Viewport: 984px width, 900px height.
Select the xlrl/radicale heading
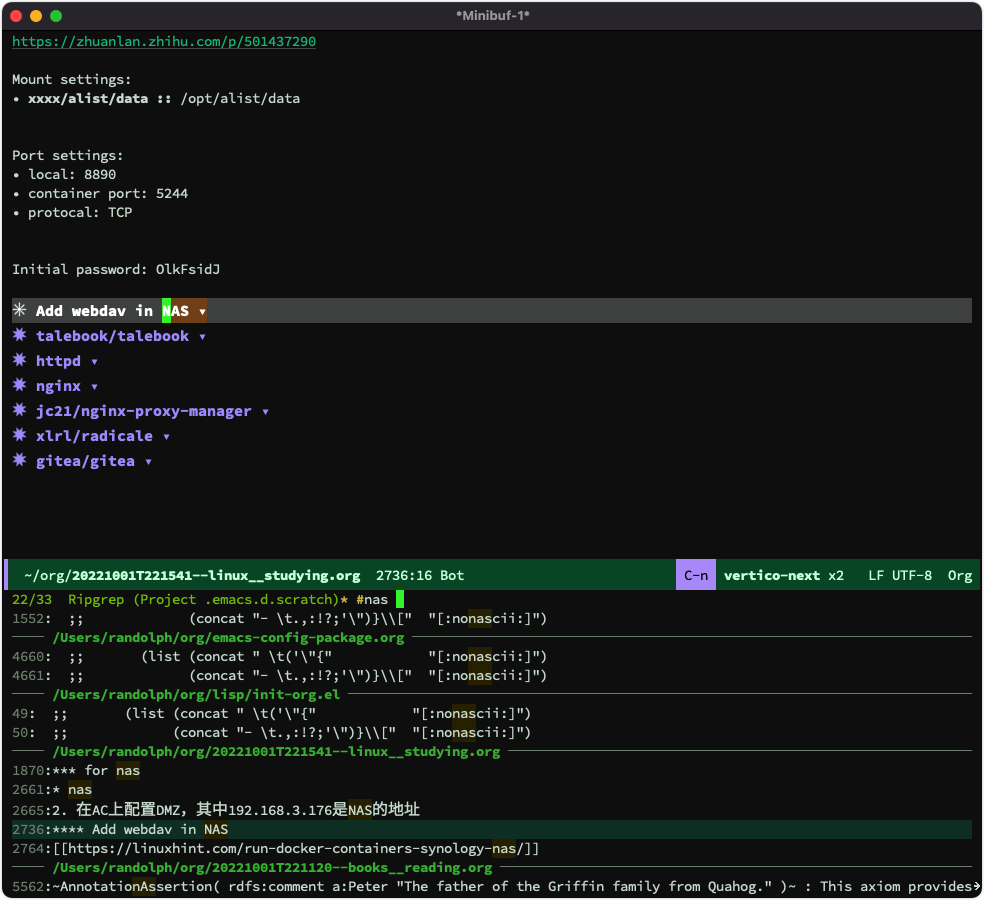(x=94, y=436)
